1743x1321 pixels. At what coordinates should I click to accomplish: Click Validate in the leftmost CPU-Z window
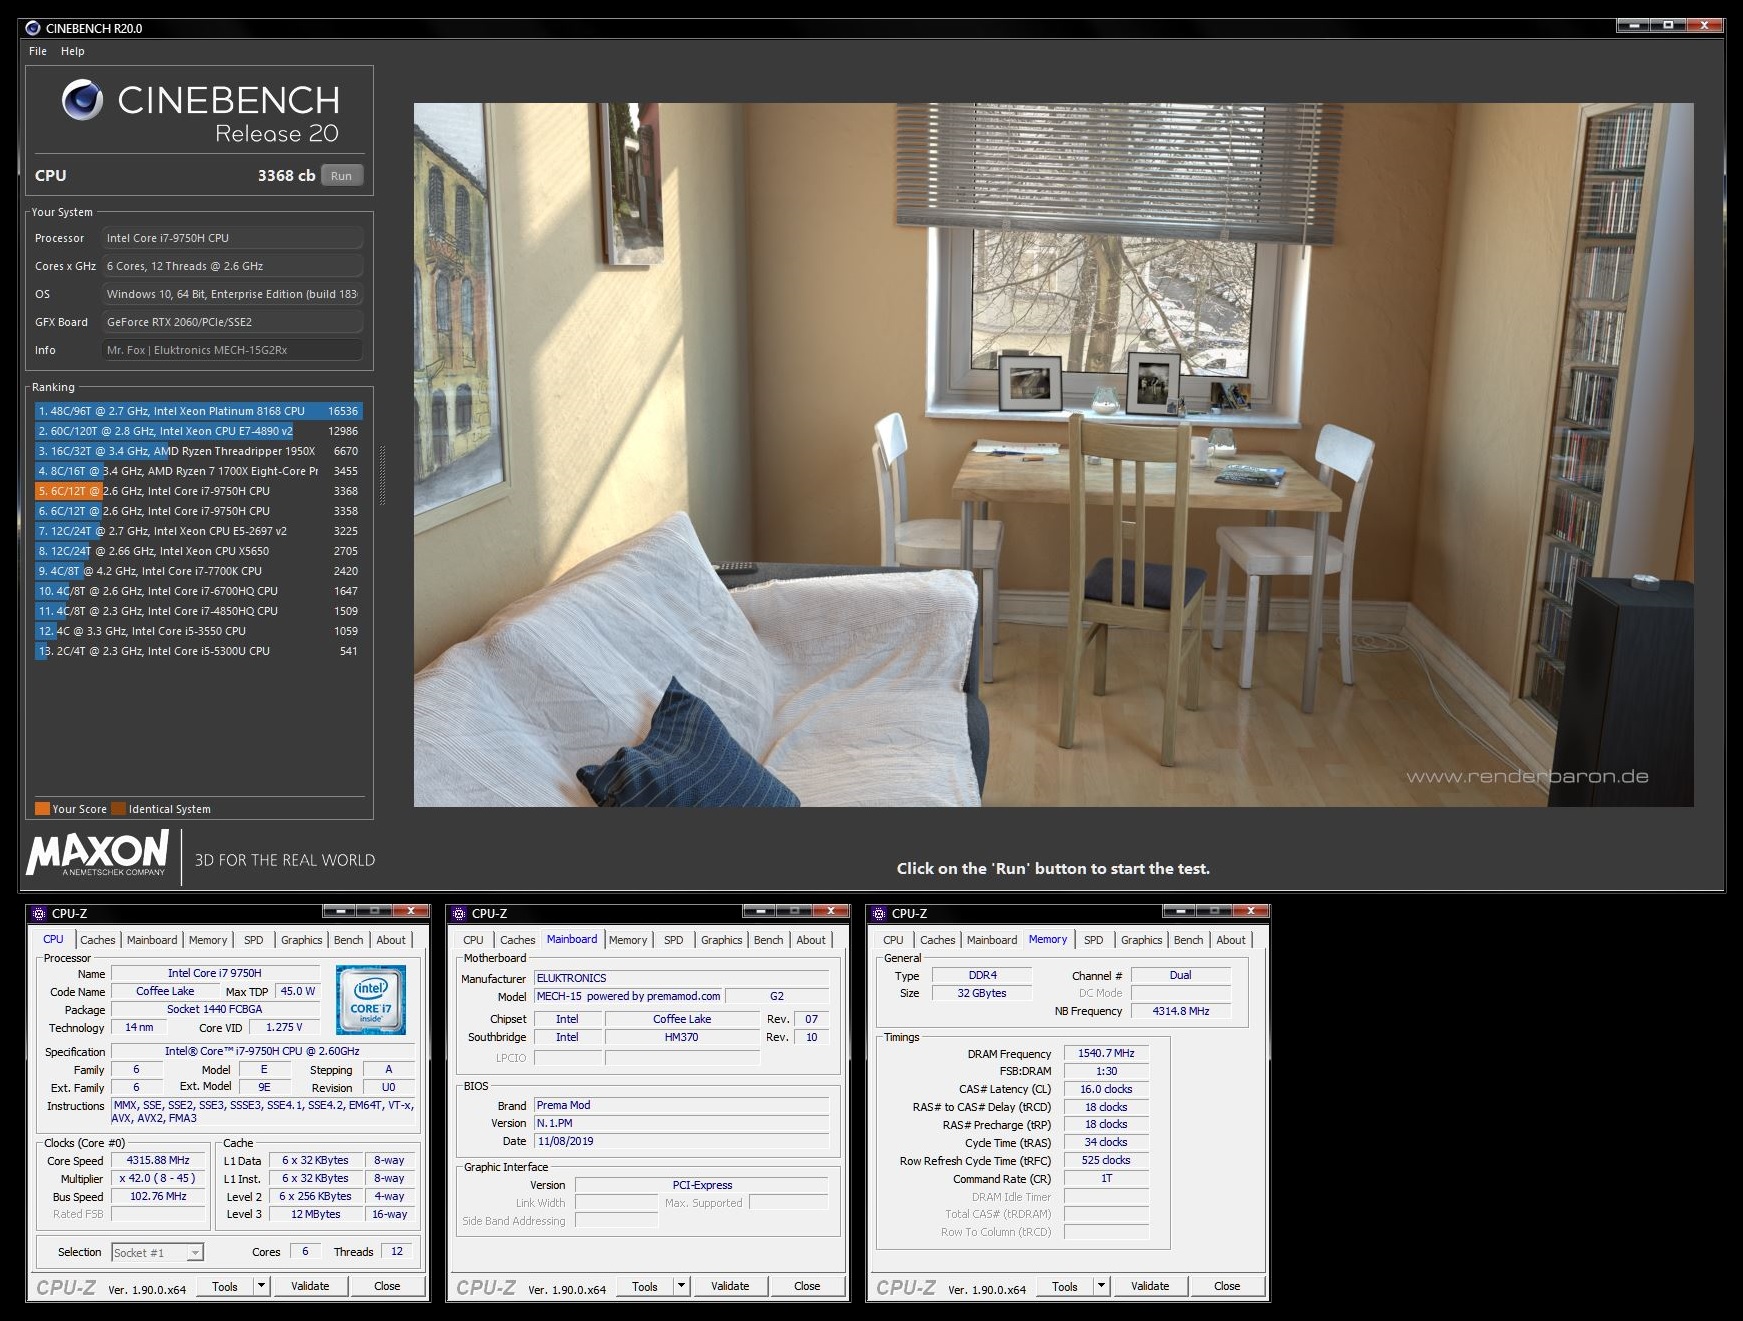click(310, 1286)
